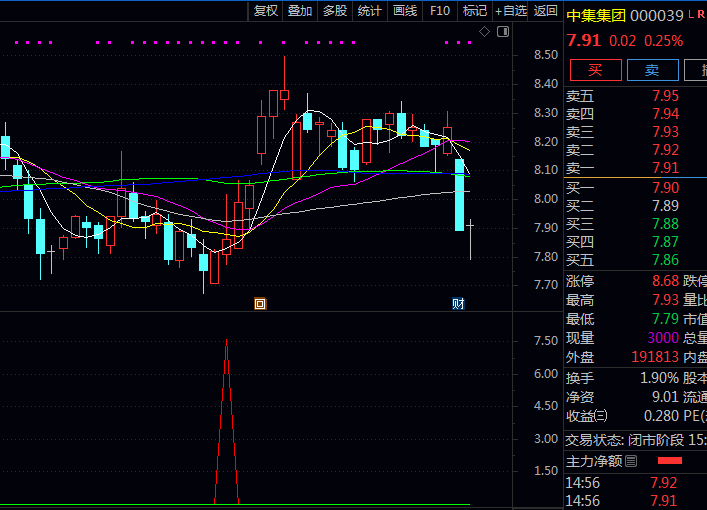Select the 多股 multi-stock view
707x510 pixels.
coord(334,11)
